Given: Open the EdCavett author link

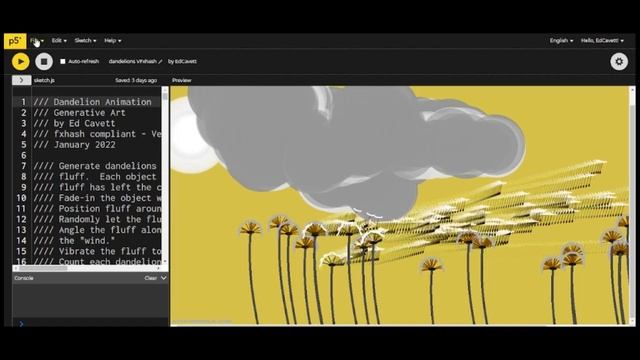Looking at the screenshot, I should 186,61.
